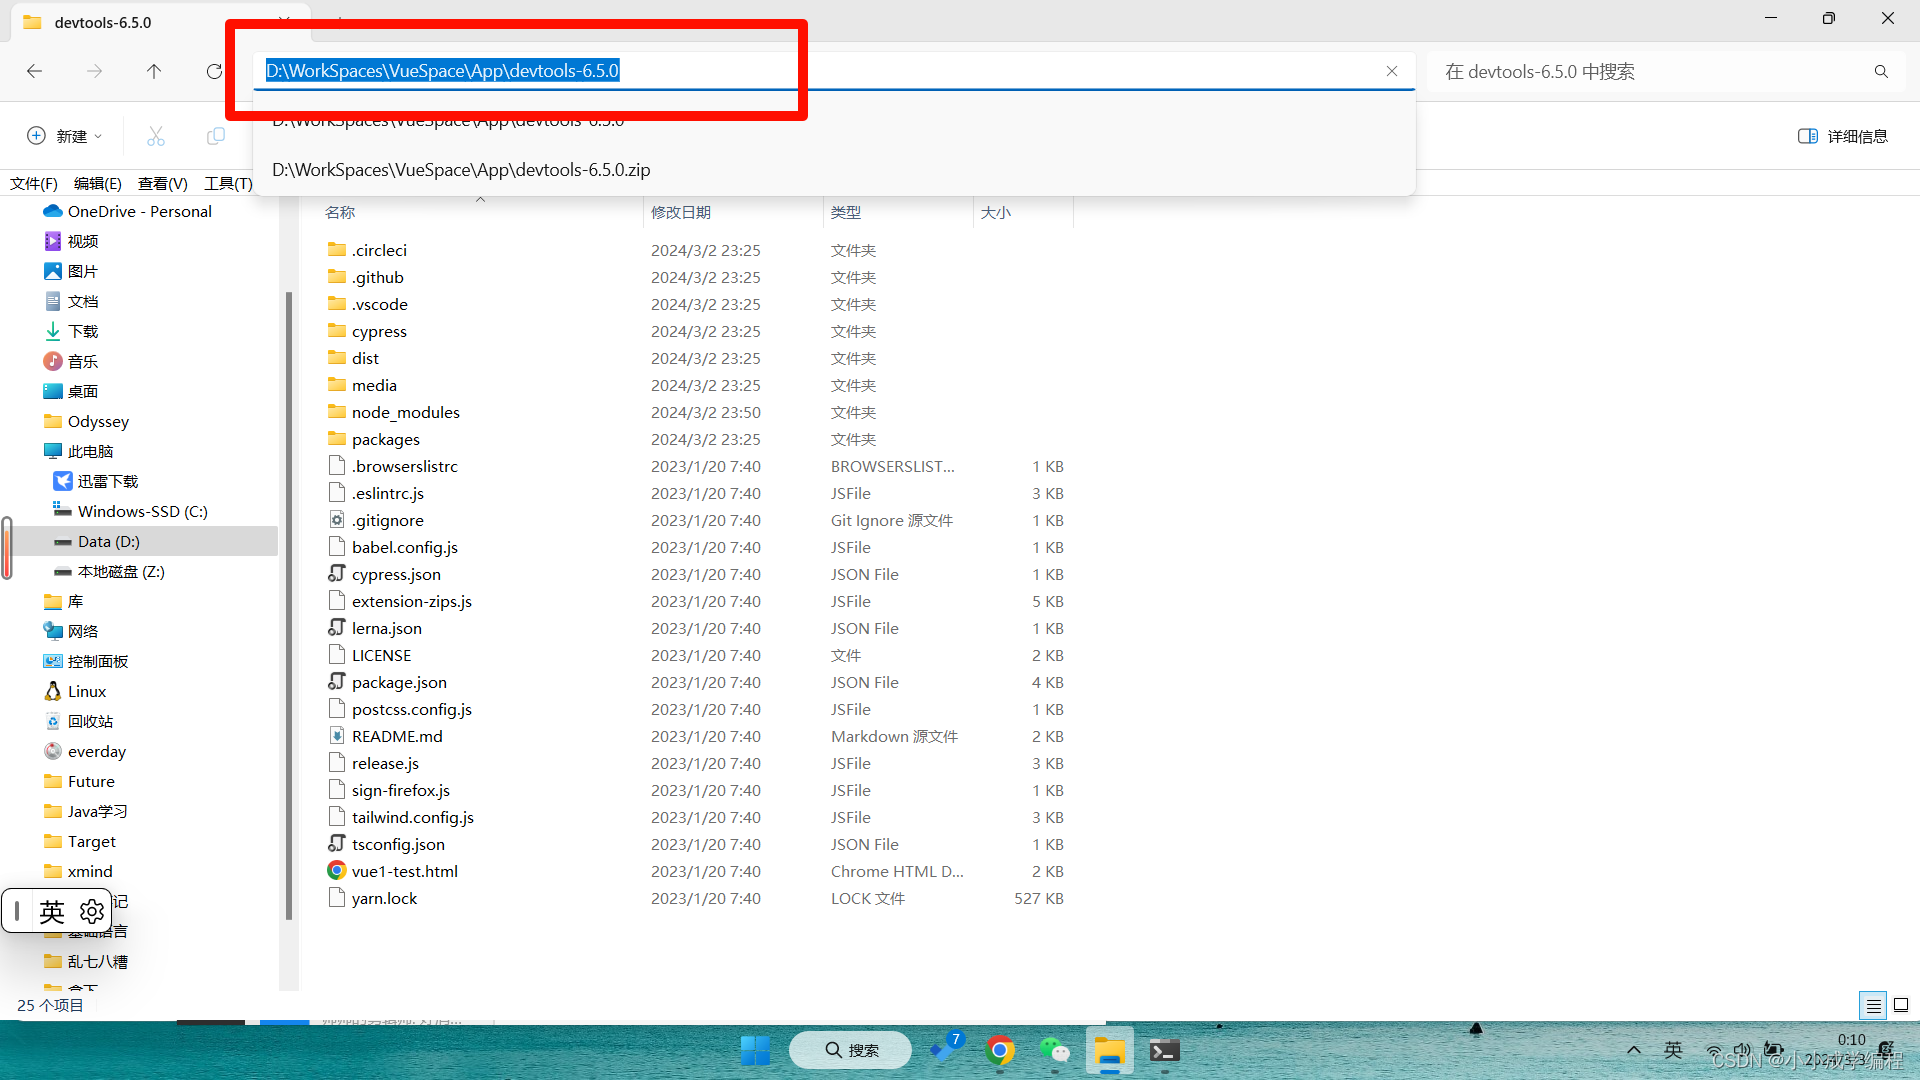Switch to large icons view button
This screenshot has height=1080, width=1920.
1901,1005
